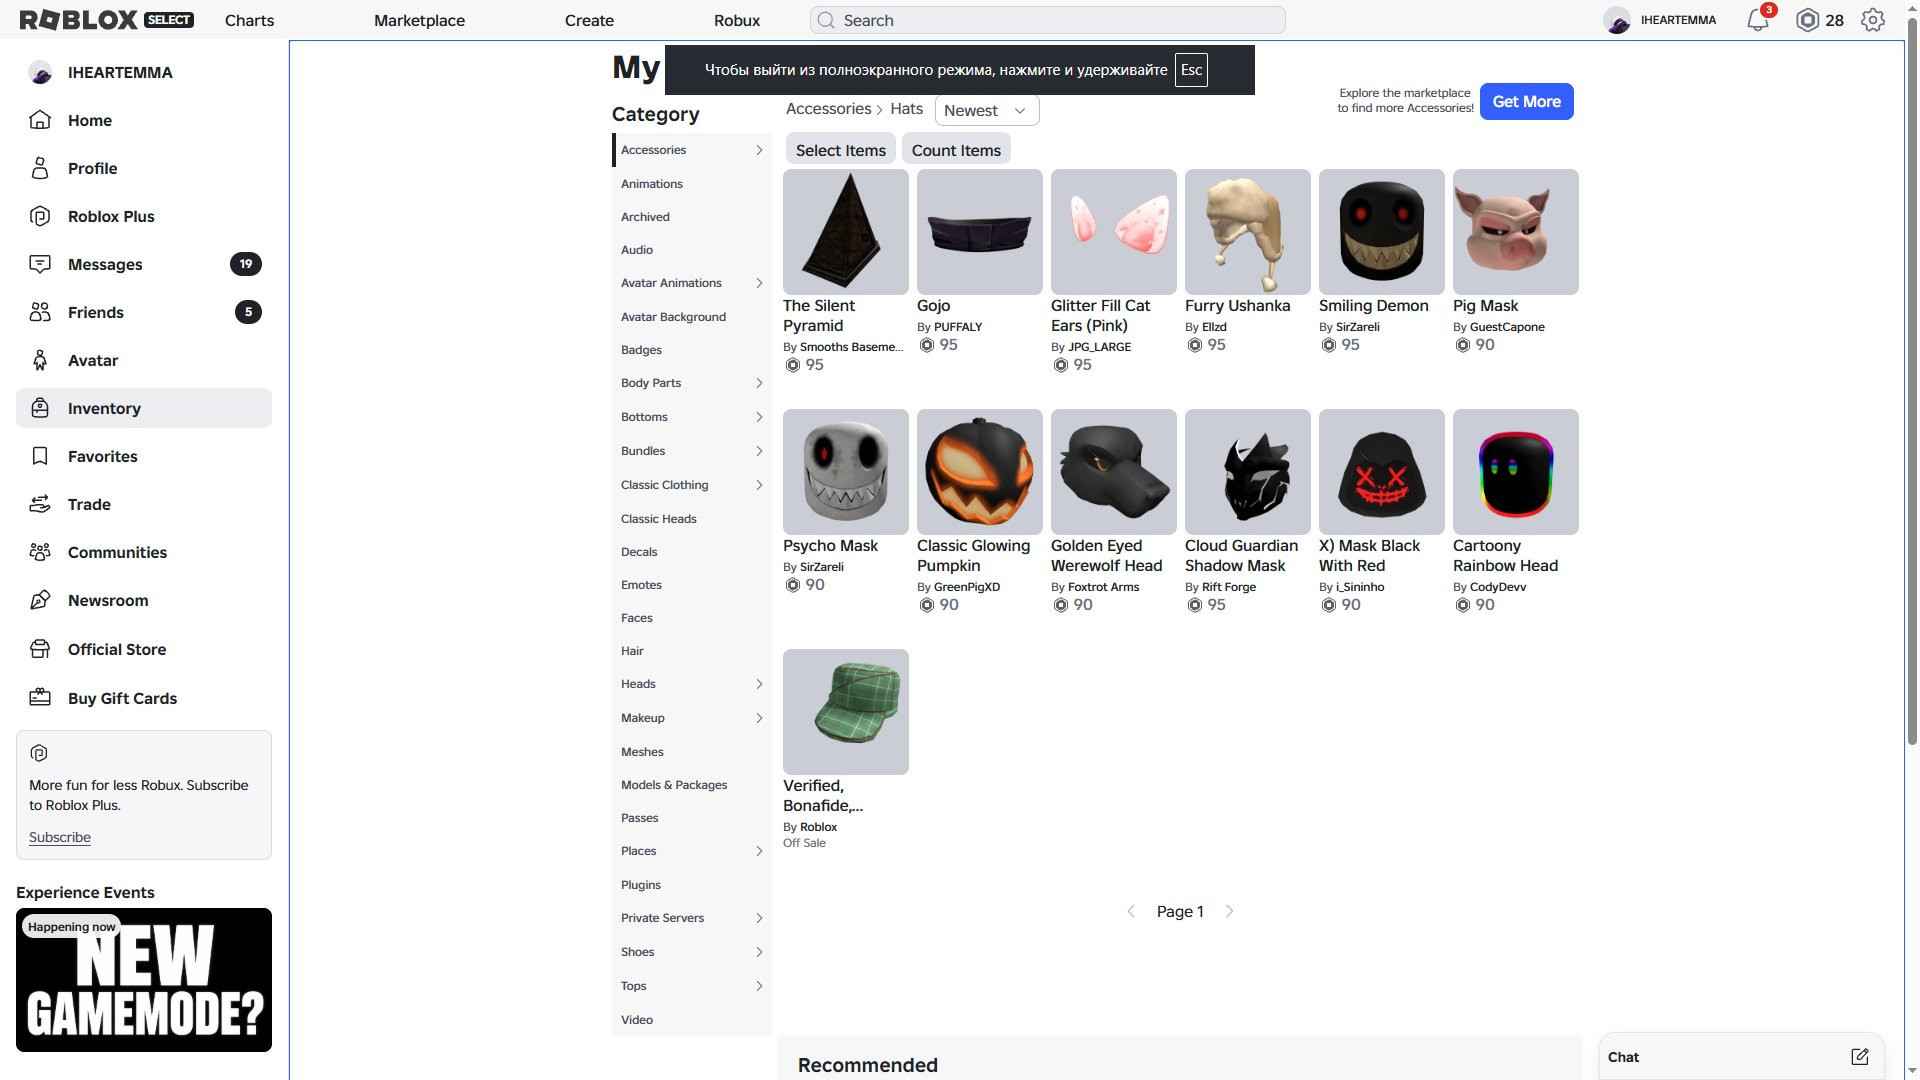Open The Silent Pyramid thumbnail

[846, 232]
